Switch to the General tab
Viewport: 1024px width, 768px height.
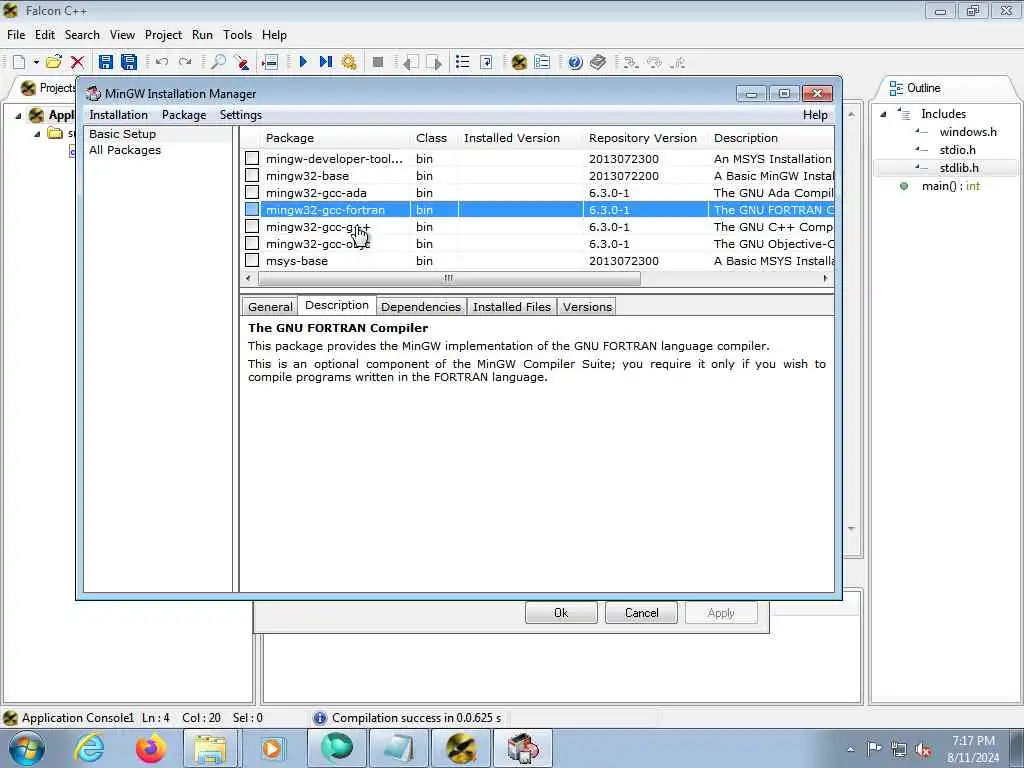coord(270,307)
